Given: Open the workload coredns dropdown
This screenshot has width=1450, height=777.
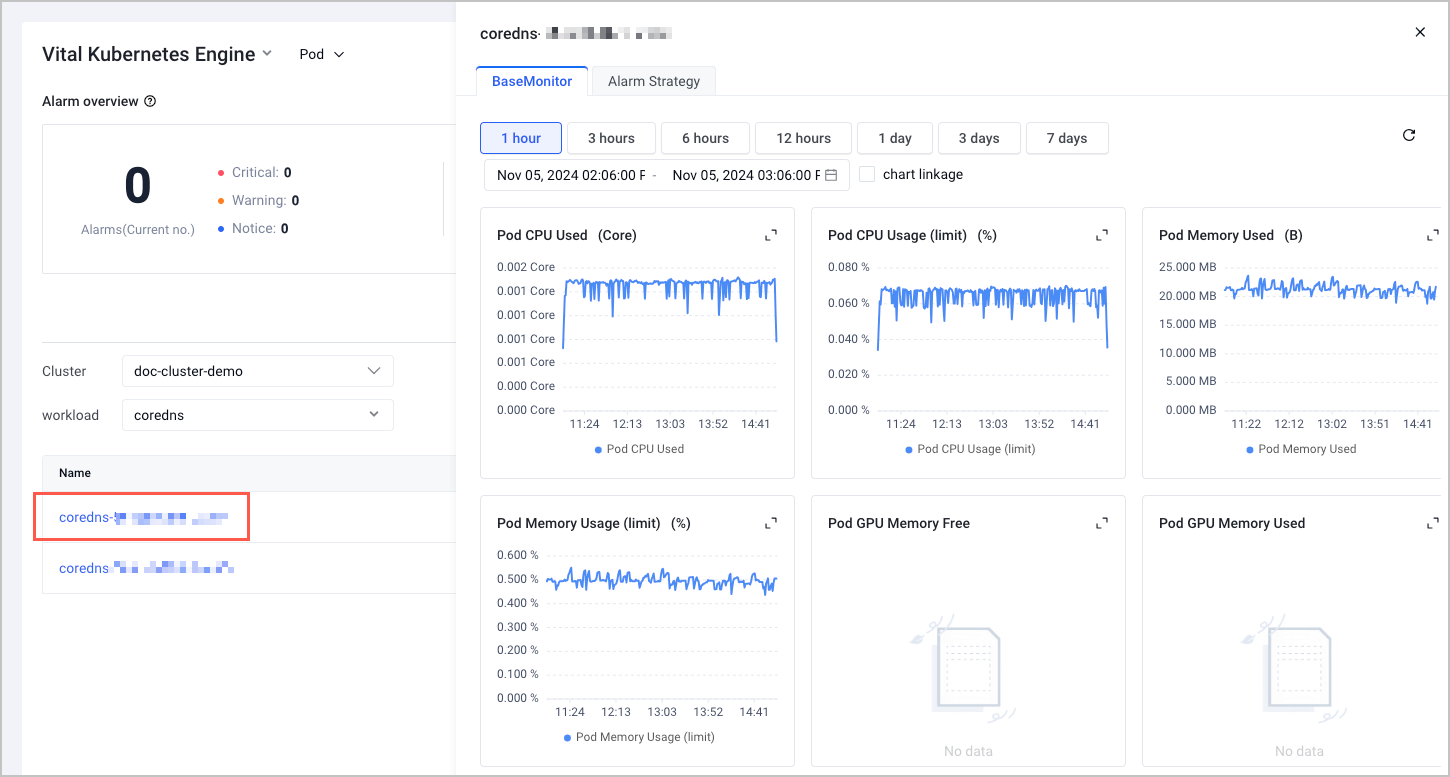Looking at the screenshot, I should click(257, 415).
